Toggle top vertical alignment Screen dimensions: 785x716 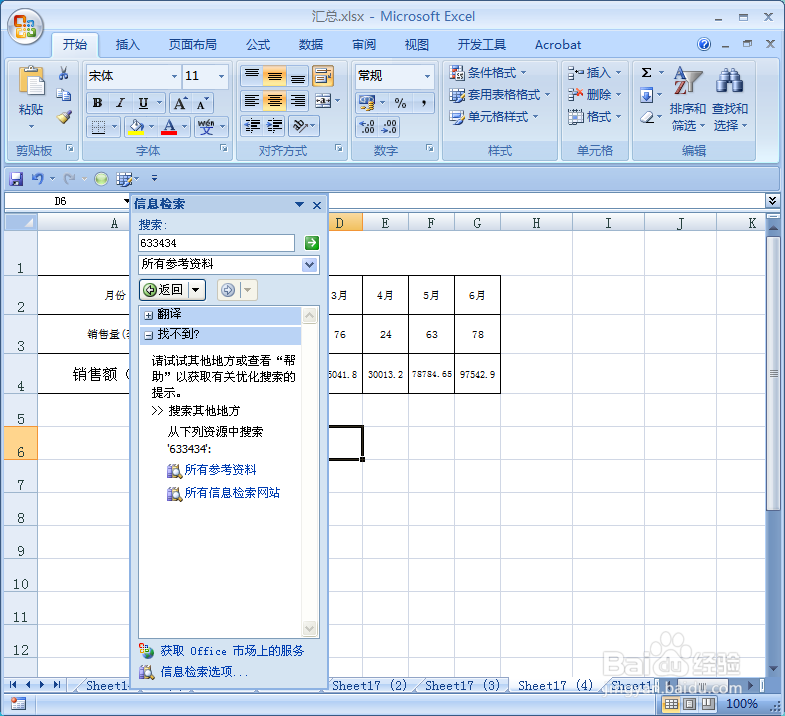pos(251,76)
